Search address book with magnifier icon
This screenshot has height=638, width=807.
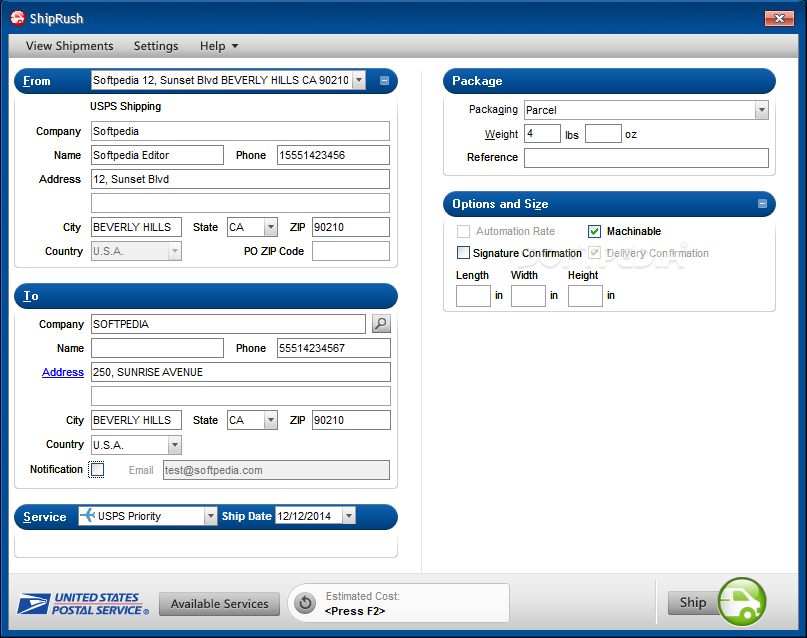[x=381, y=324]
